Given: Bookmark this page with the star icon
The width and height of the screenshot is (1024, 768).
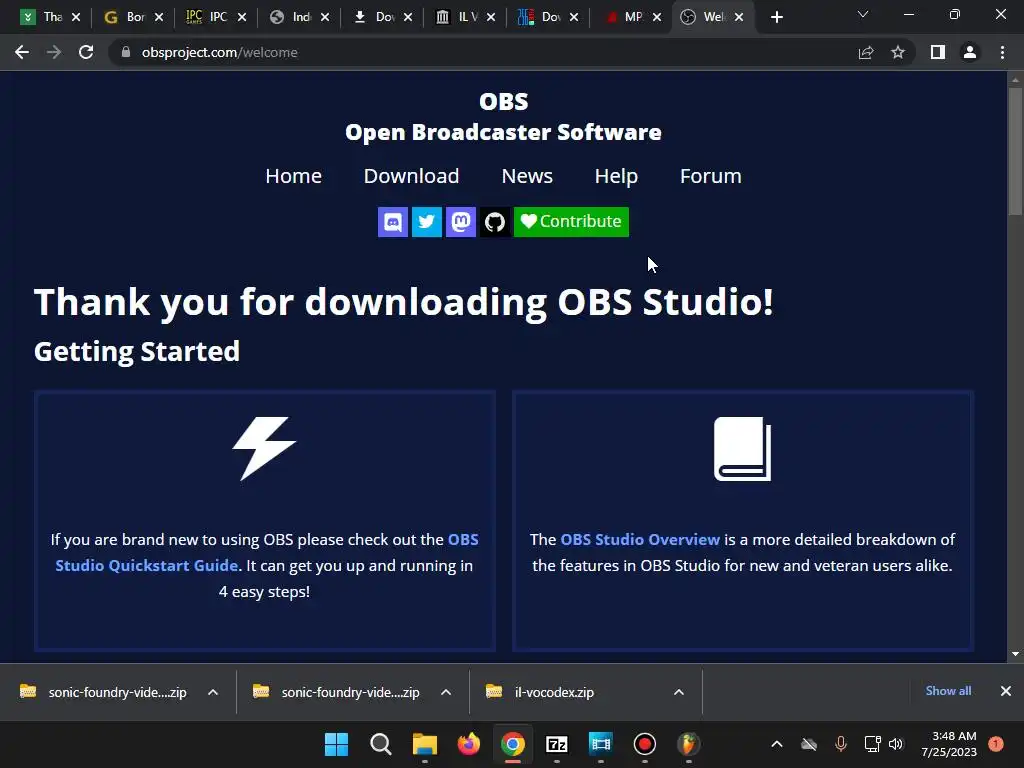Looking at the screenshot, I should pyautogui.click(x=898, y=52).
